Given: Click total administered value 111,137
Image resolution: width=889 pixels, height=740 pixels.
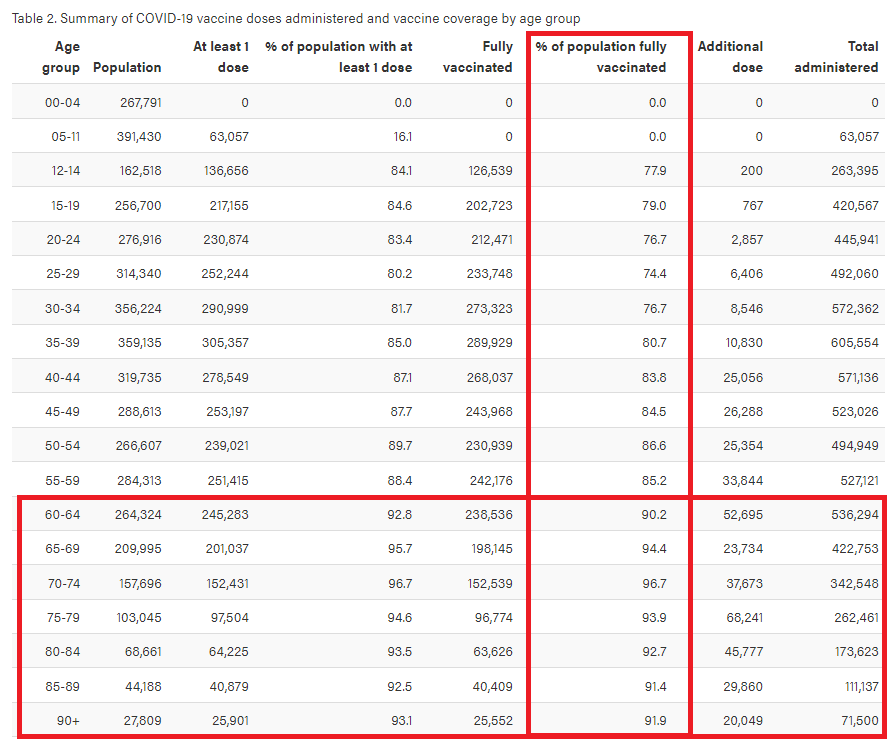Looking at the screenshot, I should coord(862,687).
